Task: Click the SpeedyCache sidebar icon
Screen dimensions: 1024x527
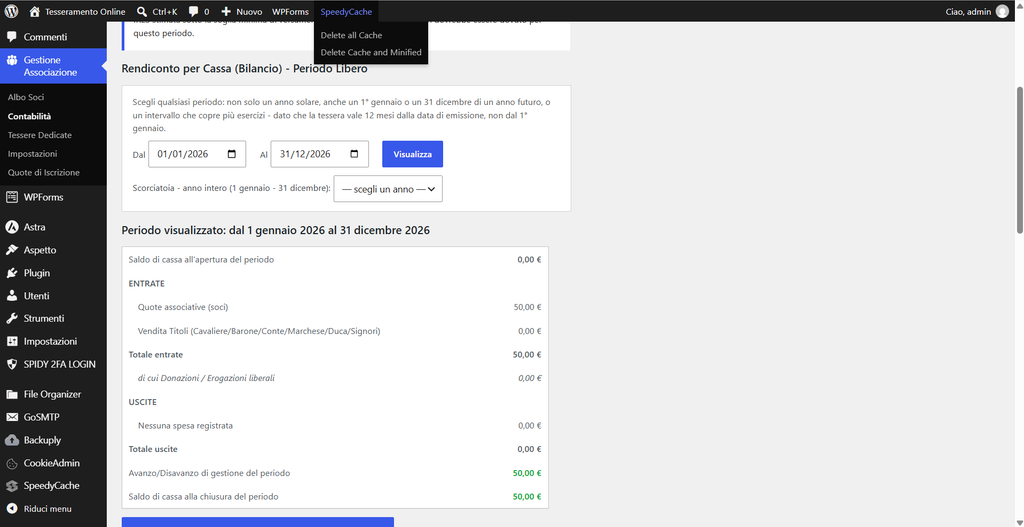Action: [12, 485]
